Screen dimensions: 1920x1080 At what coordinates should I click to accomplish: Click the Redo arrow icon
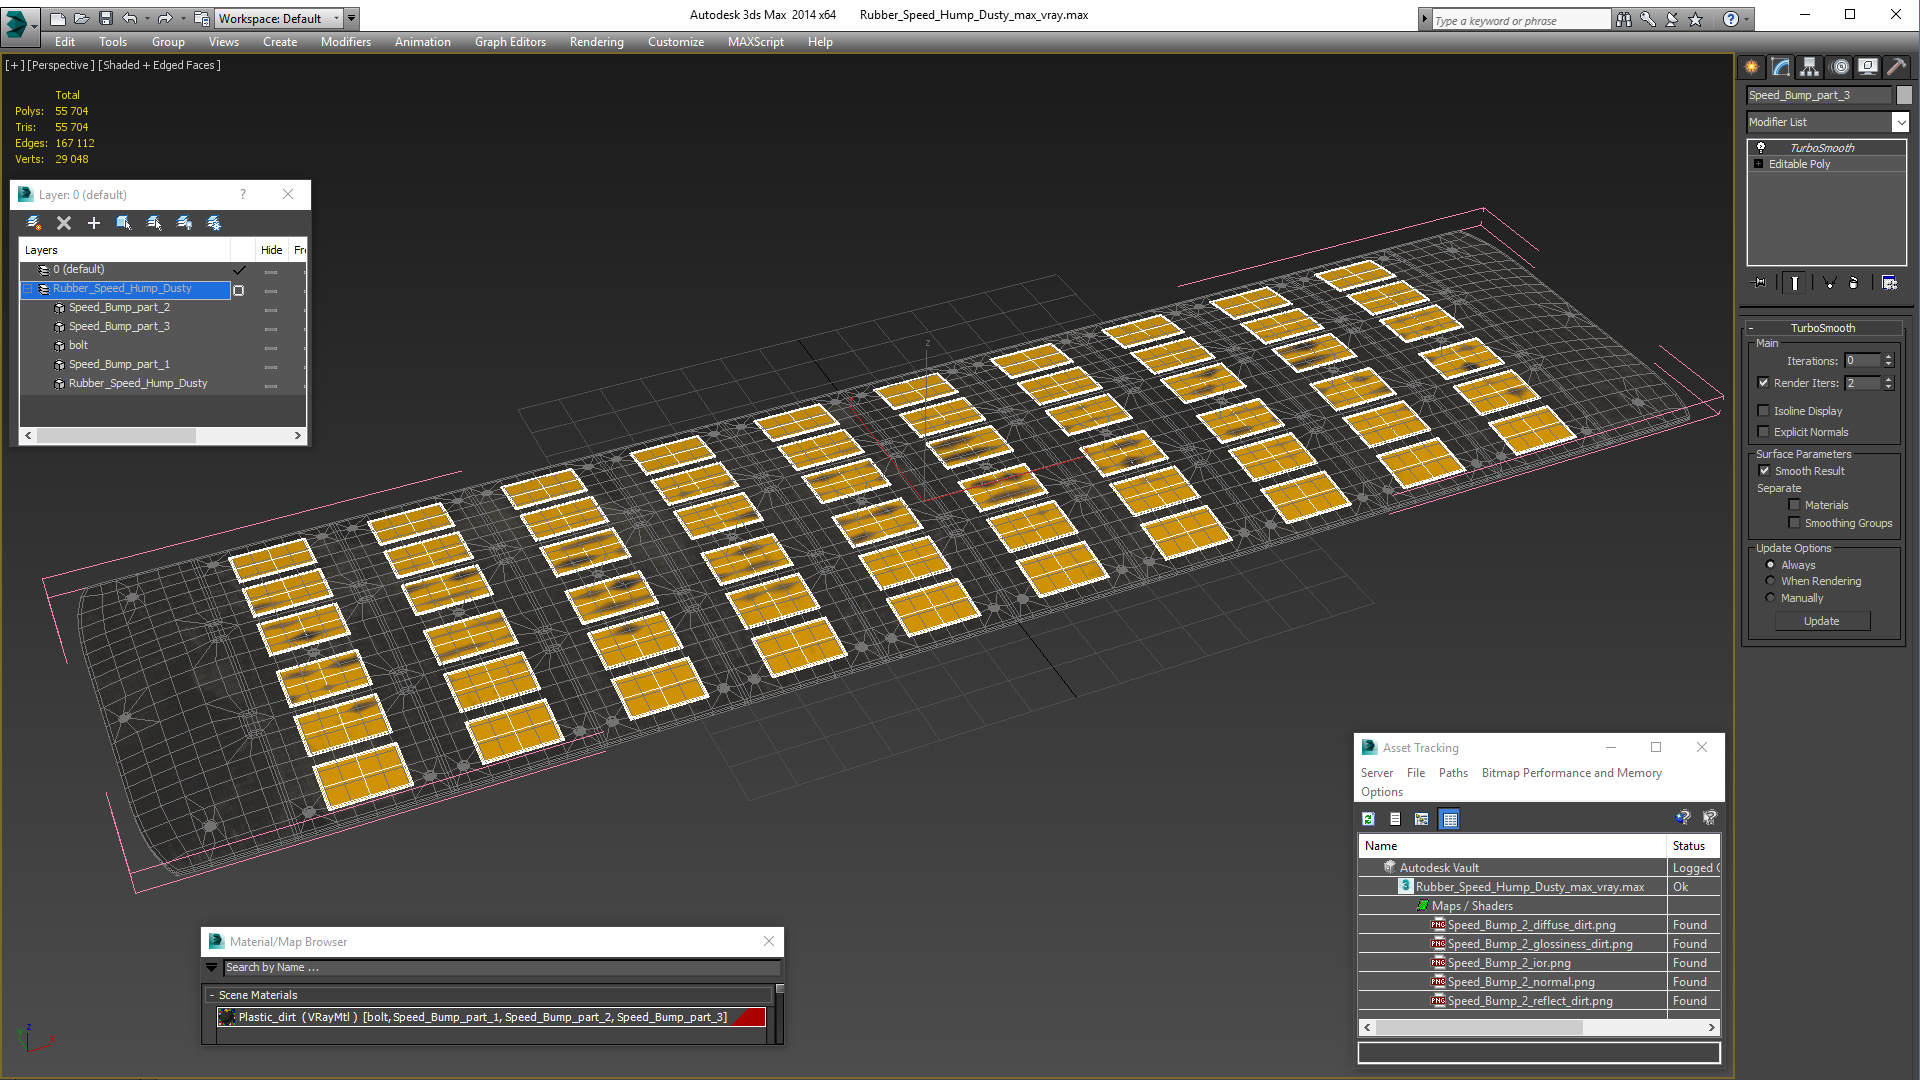click(165, 18)
